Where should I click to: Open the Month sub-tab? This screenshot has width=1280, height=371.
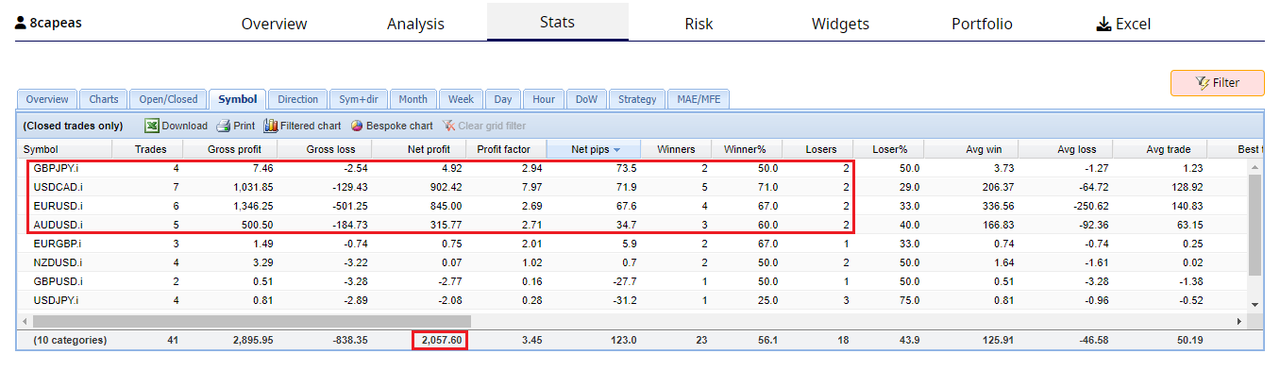pyautogui.click(x=413, y=99)
